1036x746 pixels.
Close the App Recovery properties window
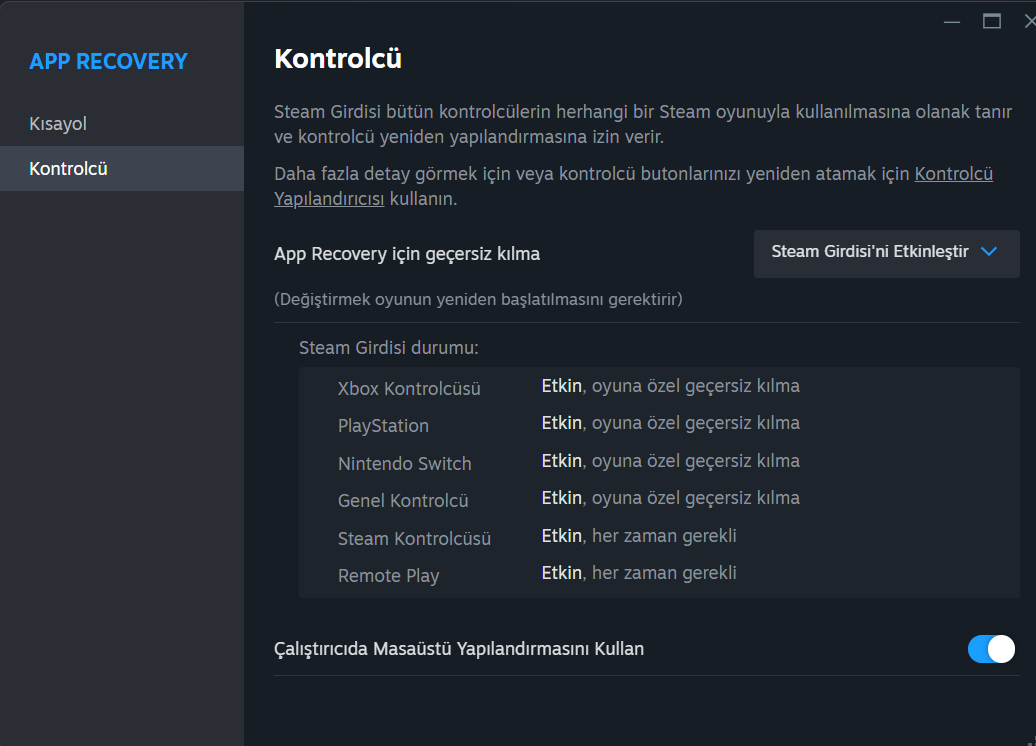coord(1029,21)
